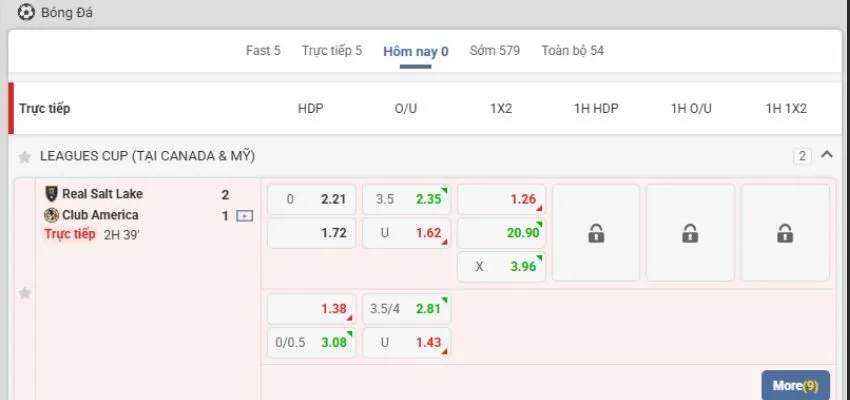850x400 pixels.
Task: Open live stream icon beside Club America score
Action: point(244,215)
